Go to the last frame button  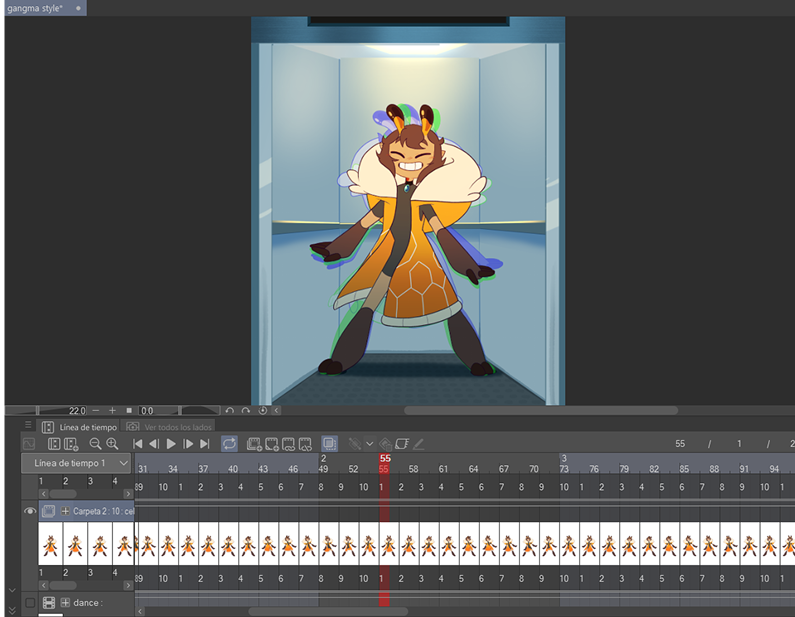point(204,444)
